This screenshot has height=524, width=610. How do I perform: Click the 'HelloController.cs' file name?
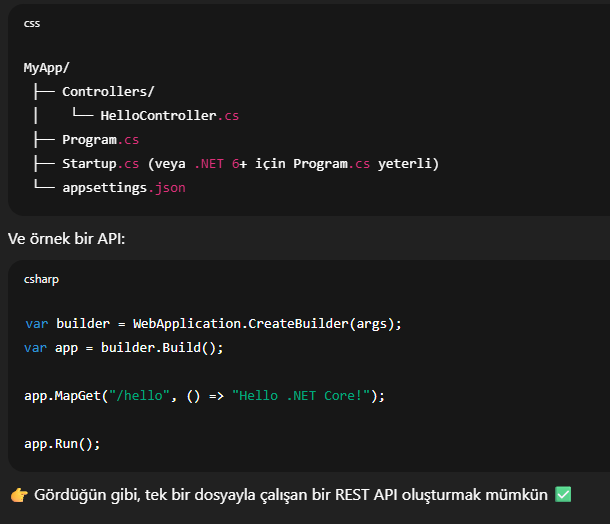point(170,116)
